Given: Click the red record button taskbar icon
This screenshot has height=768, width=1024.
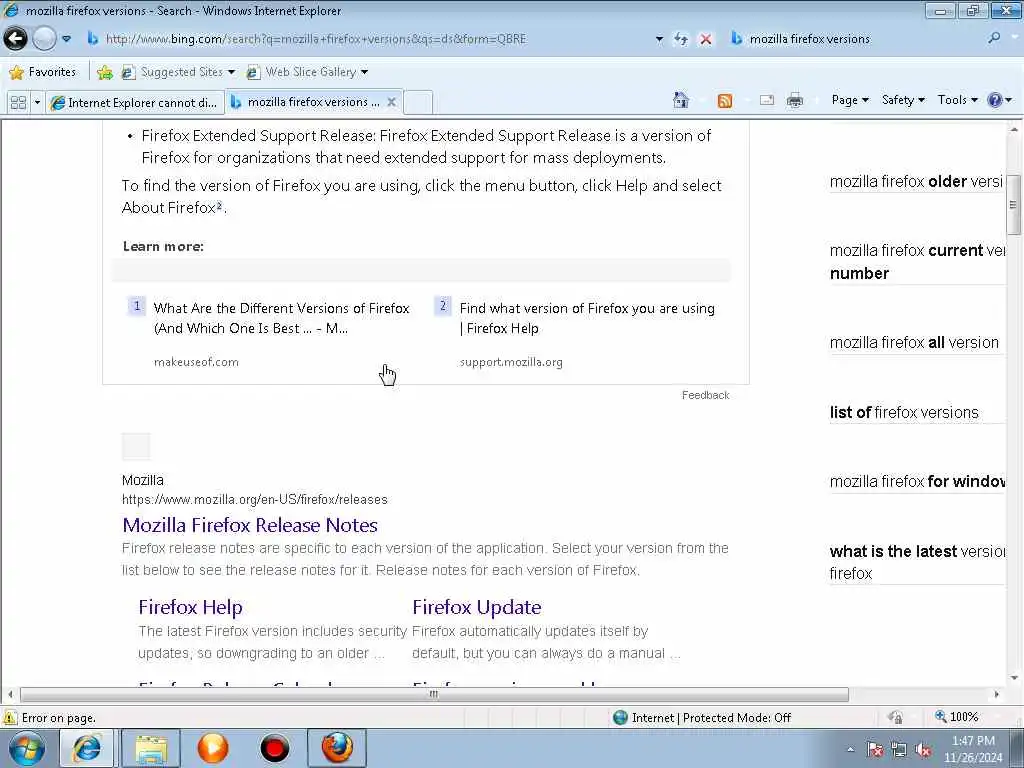Looking at the screenshot, I should 274,748.
